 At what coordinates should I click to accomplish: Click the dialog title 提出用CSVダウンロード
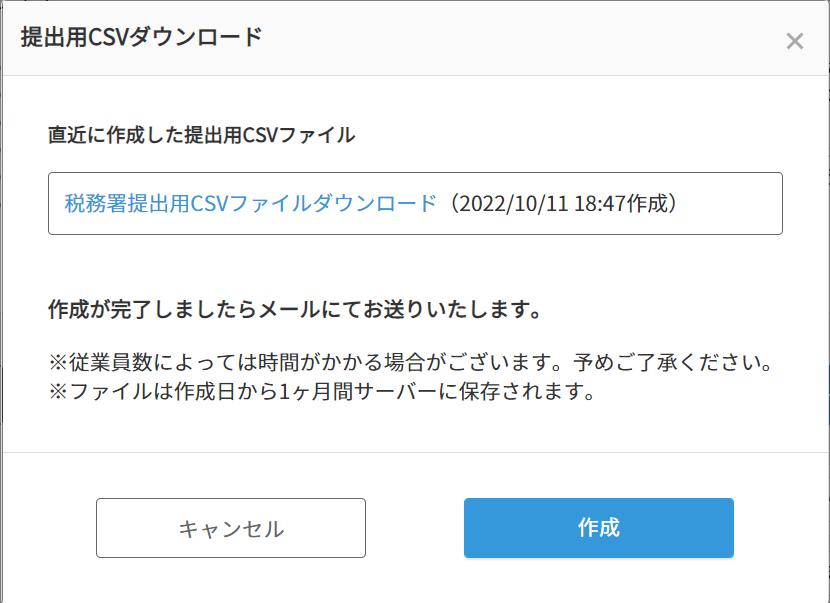click(x=141, y=38)
